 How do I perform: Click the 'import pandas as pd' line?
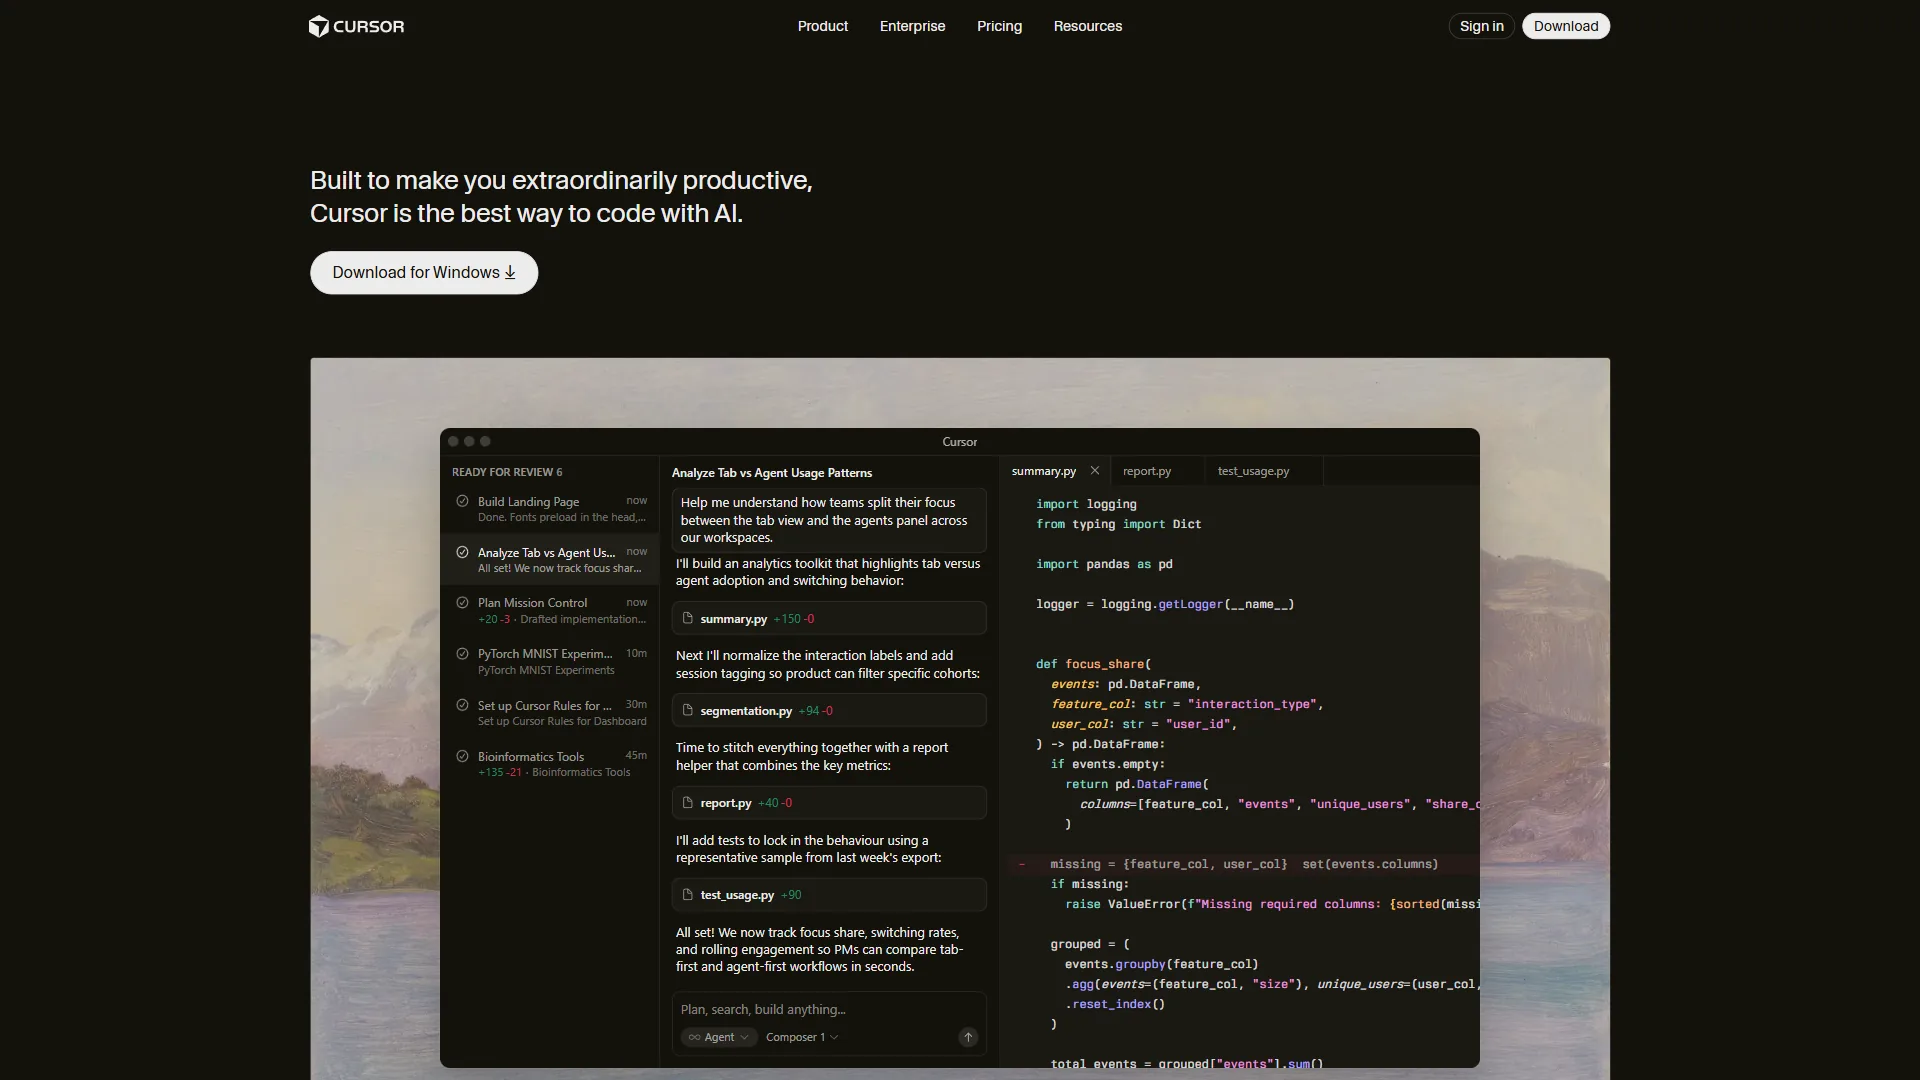(x=1104, y=564)
